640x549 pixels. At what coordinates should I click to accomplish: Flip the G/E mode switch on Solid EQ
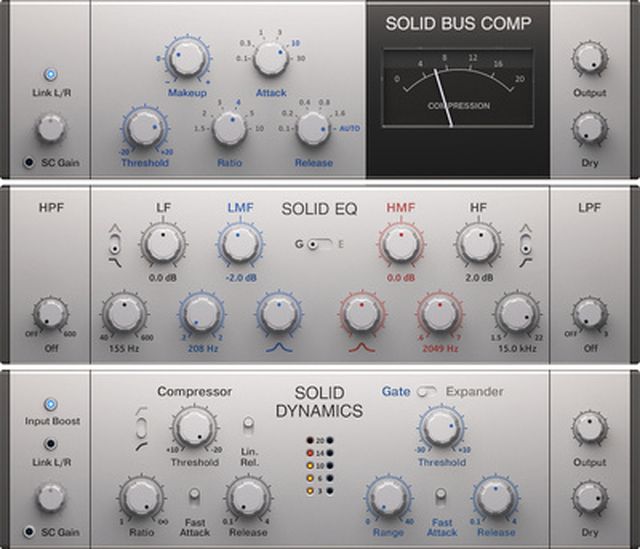pos(320,244)
